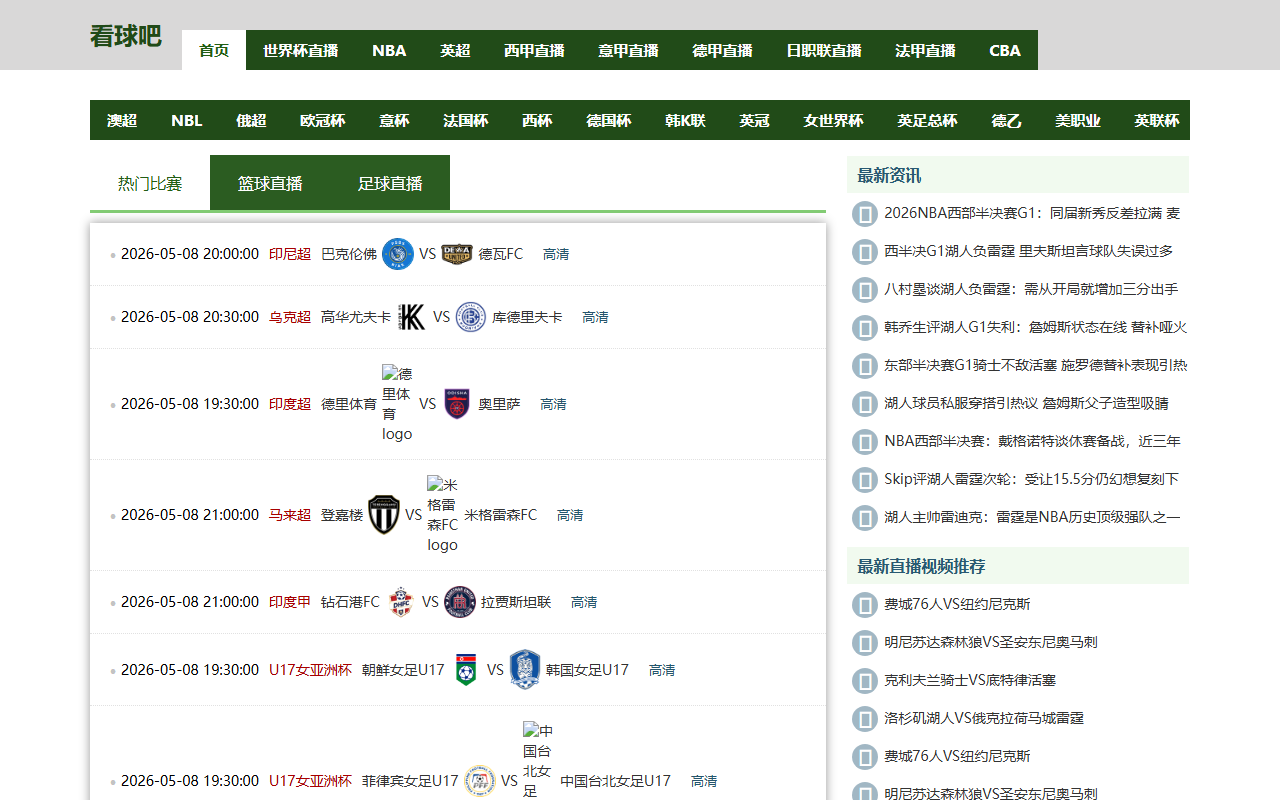Viewport: 1280px width, 800px height.
Task: Click the 拉贾斯坦联 team logo
Action: pyautogui.click(x=460, y=602)
